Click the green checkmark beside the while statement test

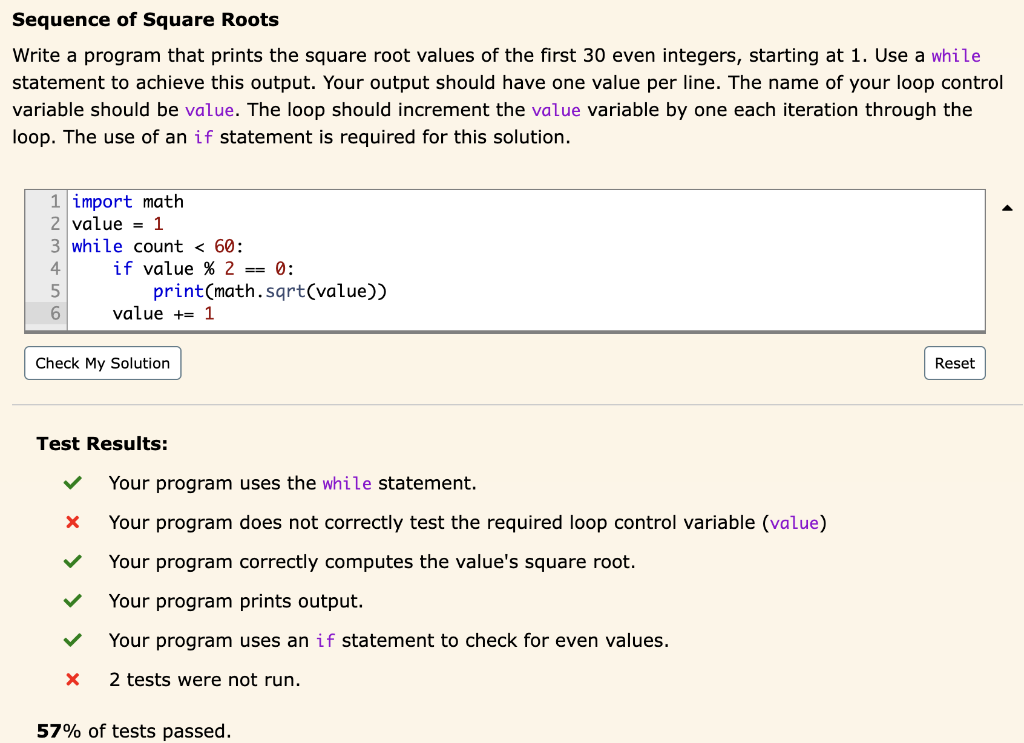pyautogui.click(x=71, y=483)
